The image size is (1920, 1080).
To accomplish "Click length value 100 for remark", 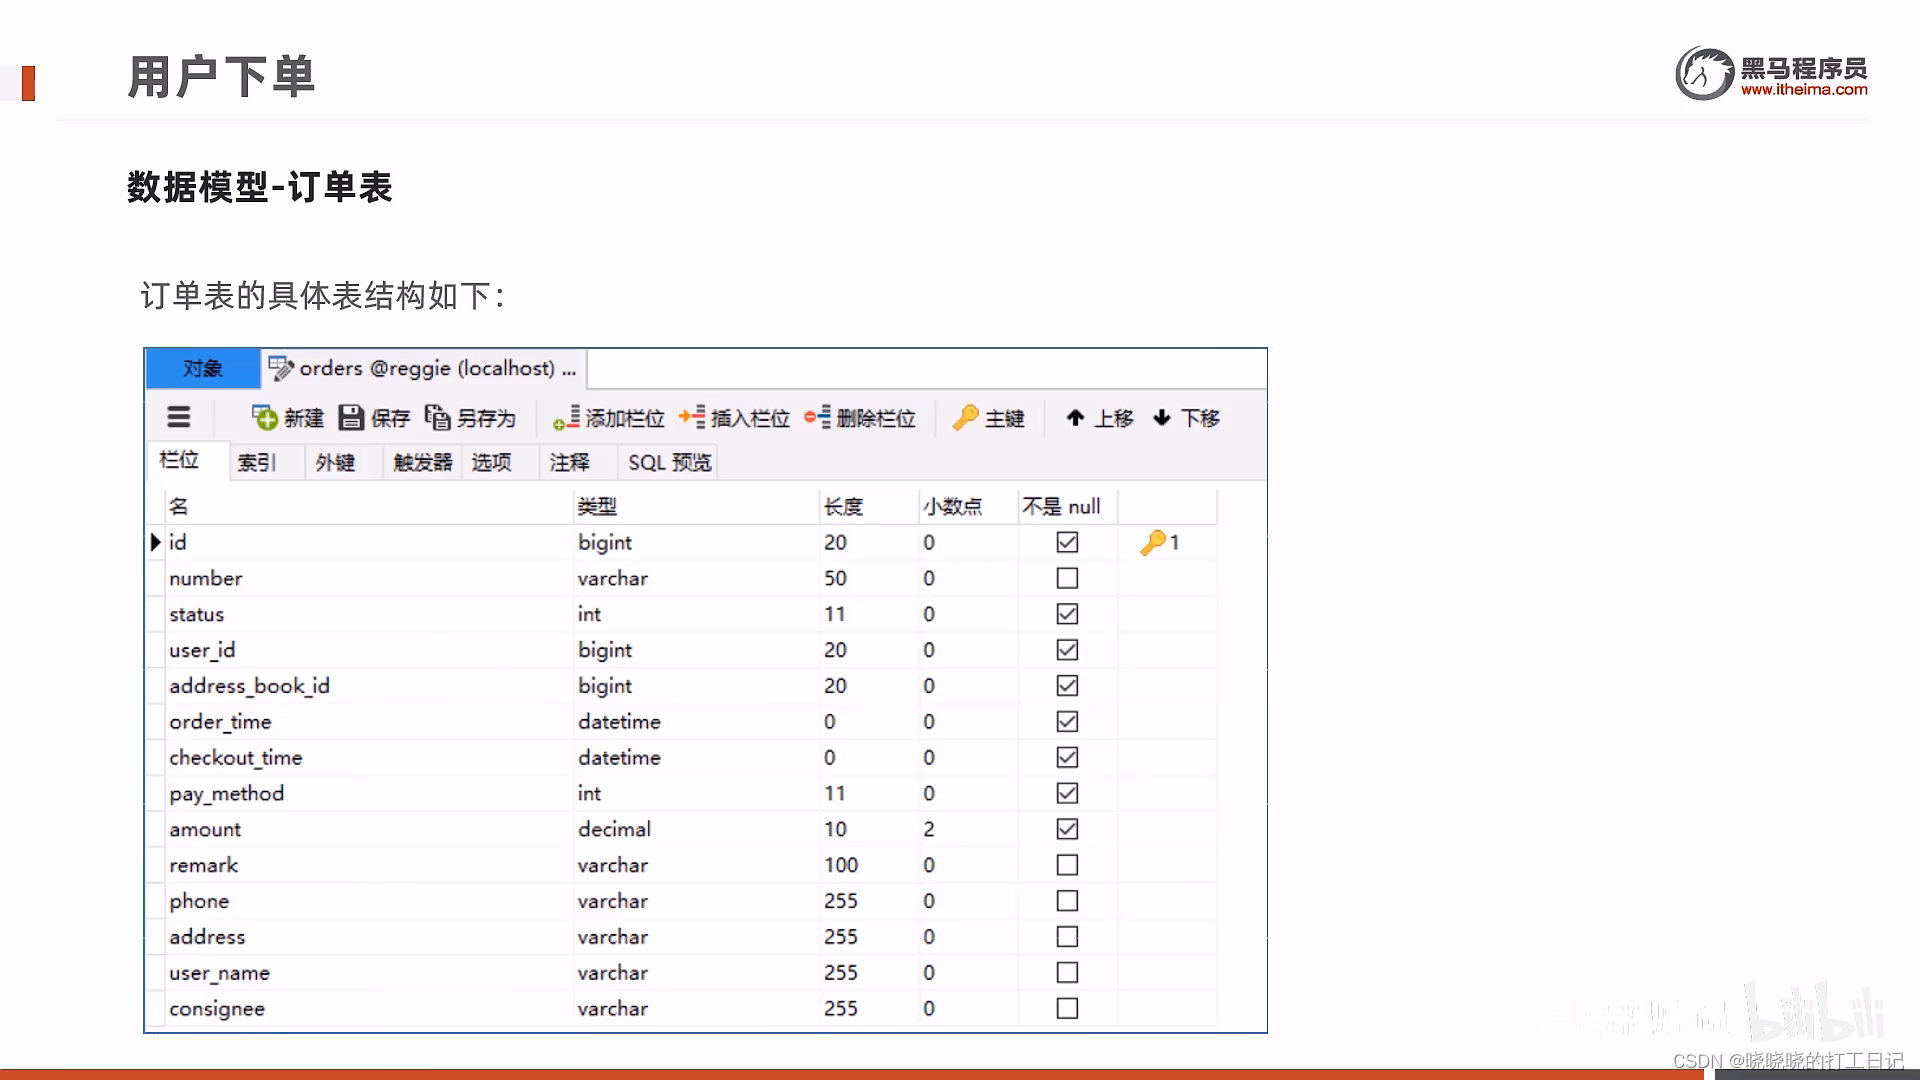I will click(x=868, y=865).
